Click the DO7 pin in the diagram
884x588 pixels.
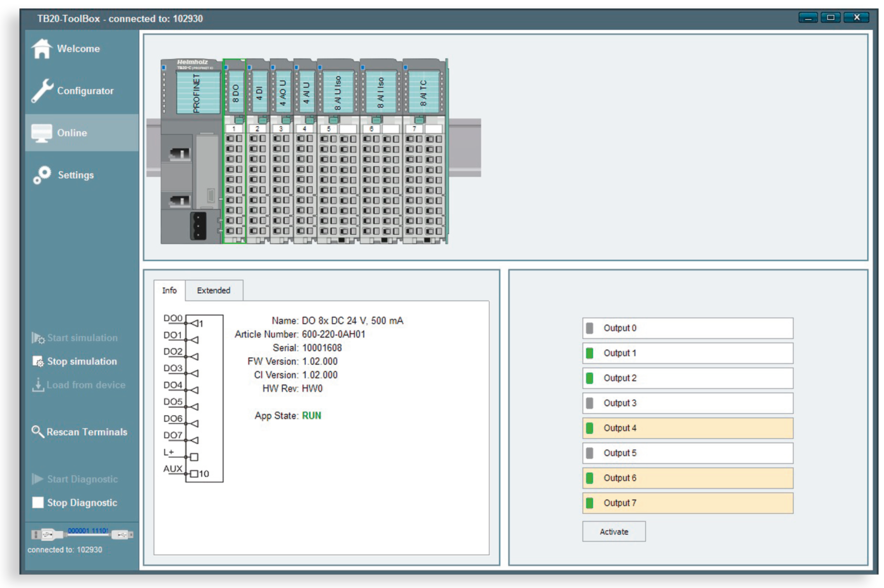click(173, 435)
